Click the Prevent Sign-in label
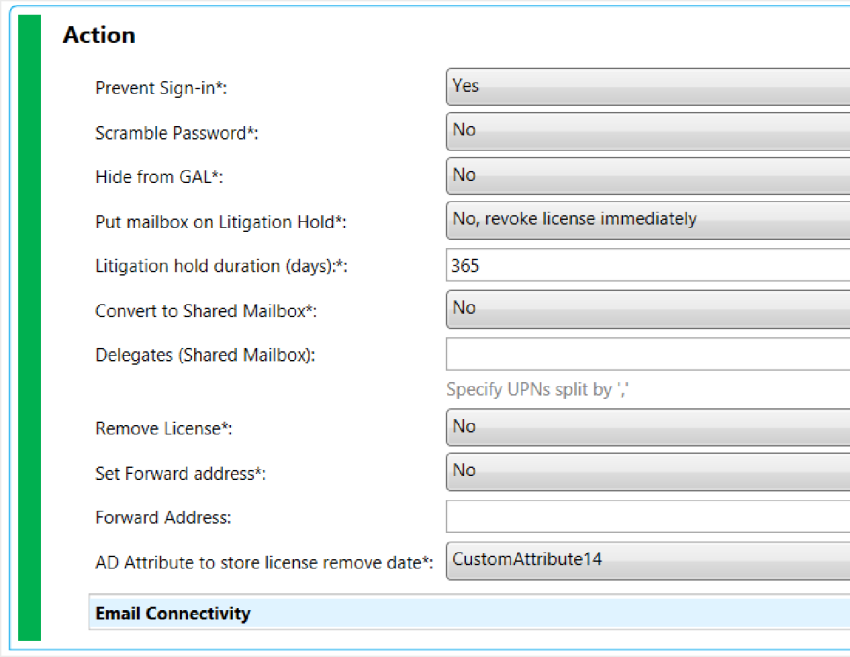This screenshot has height=657, width=850. coord(161,88)
